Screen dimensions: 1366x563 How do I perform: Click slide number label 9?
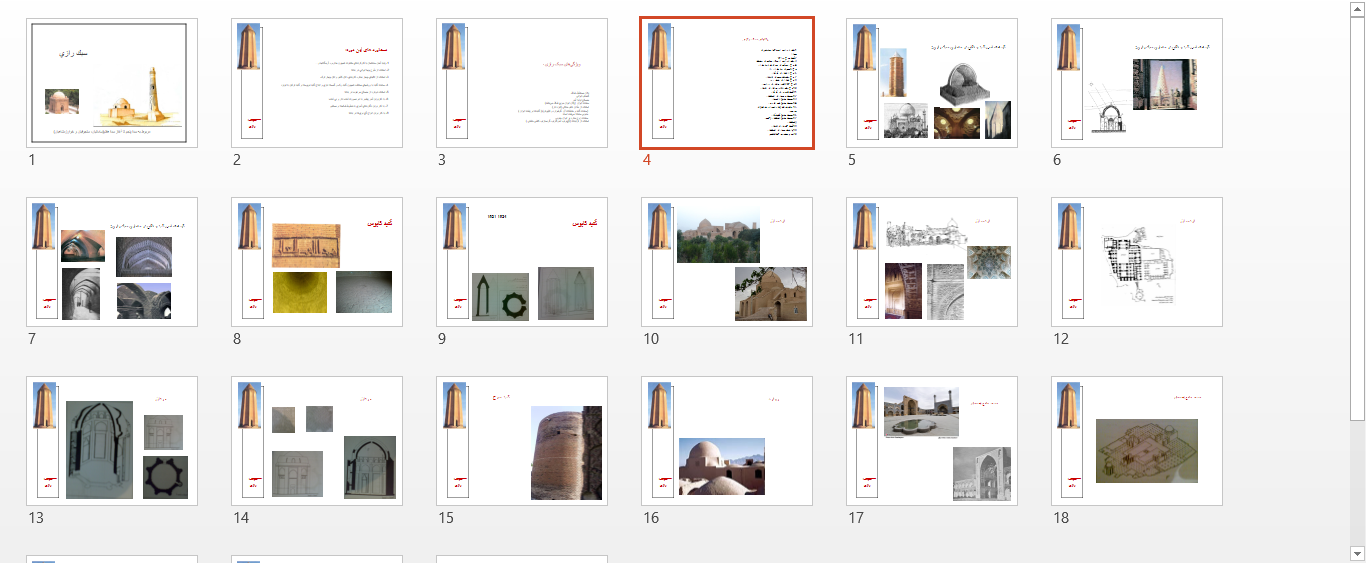tap(442, 339)
